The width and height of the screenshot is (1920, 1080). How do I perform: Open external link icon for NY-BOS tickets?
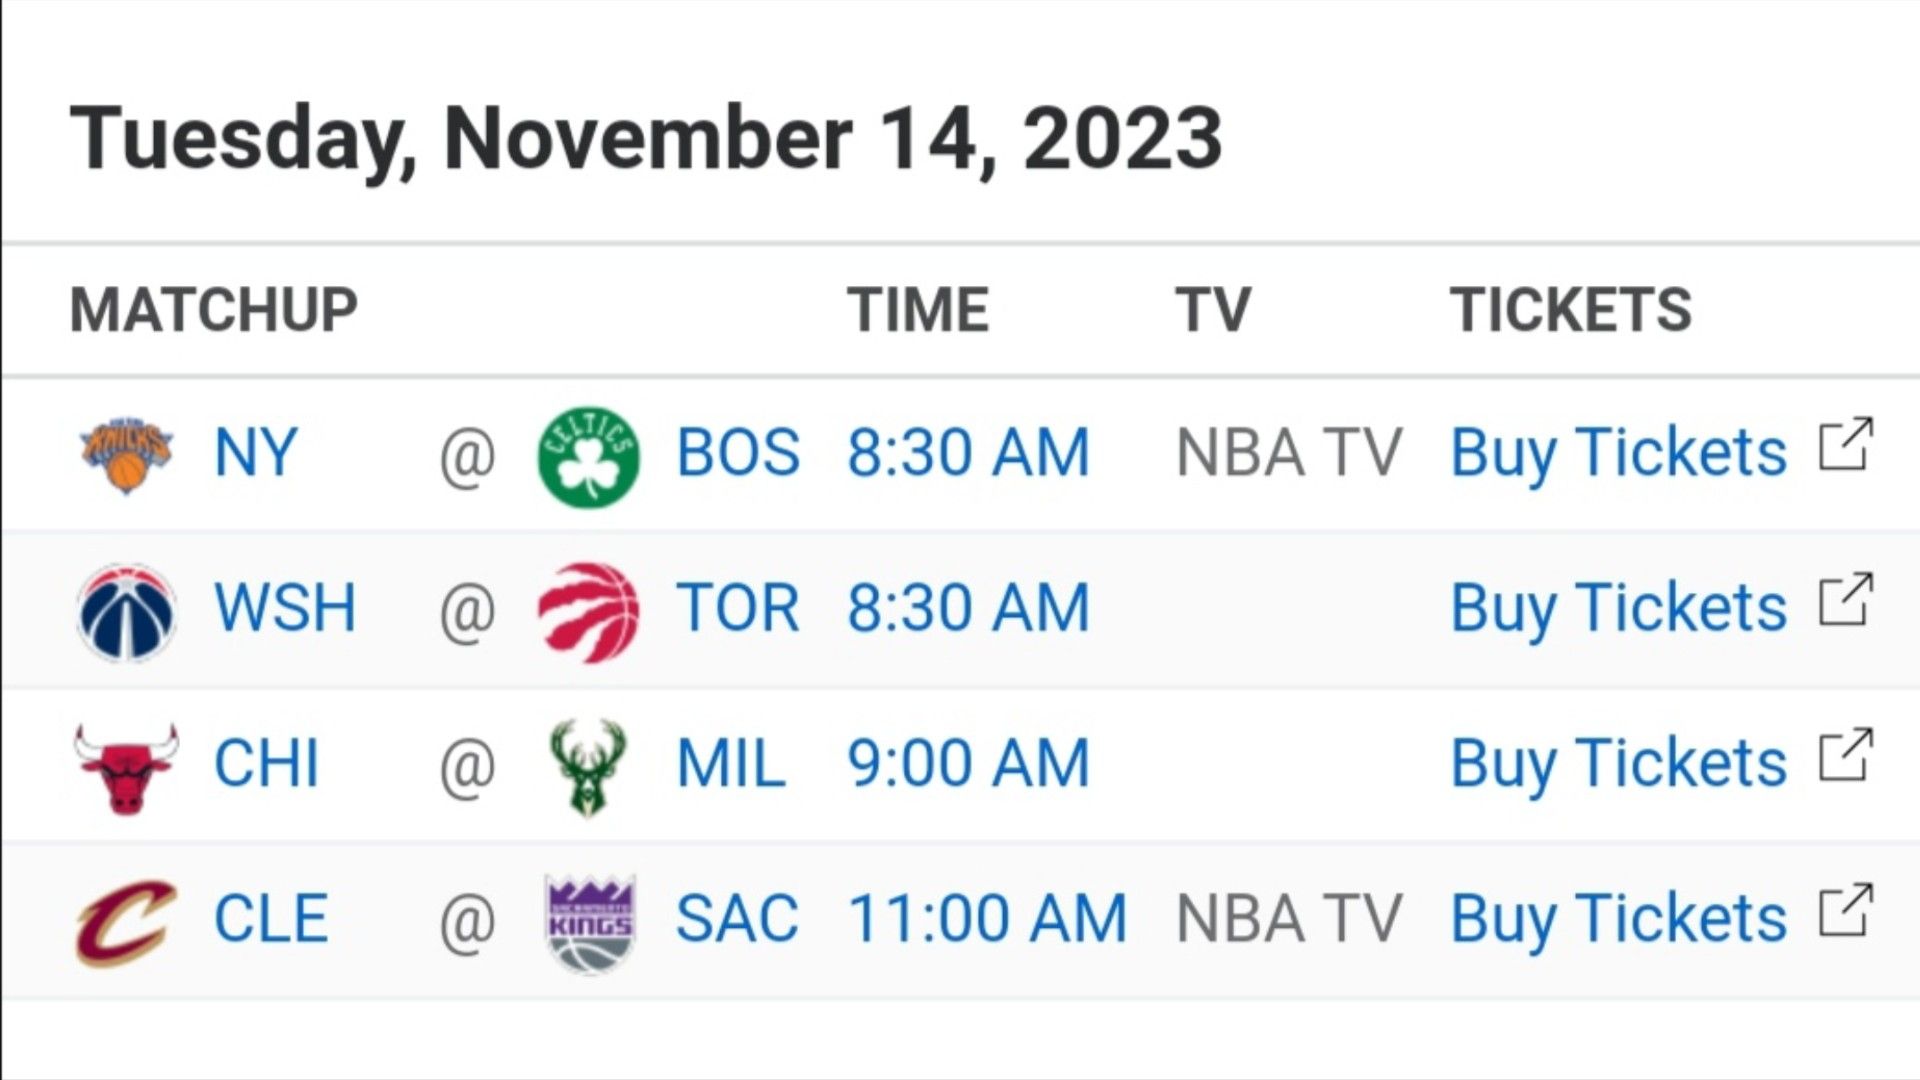(1845, 443)
